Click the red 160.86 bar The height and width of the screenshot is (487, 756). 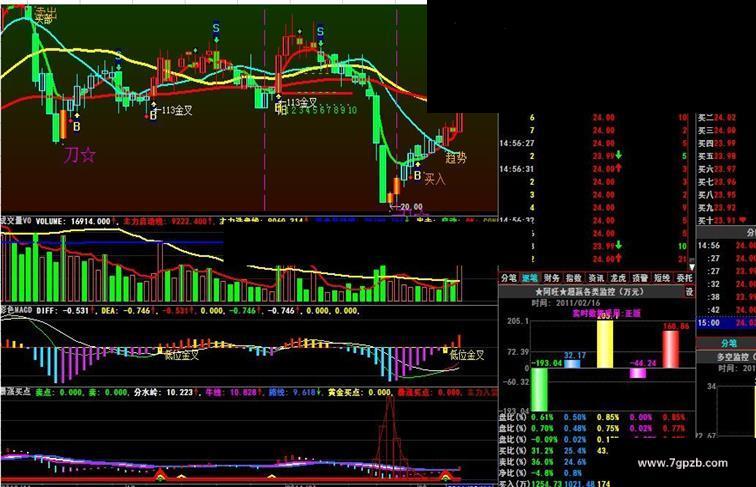click(x=671, y=349)
